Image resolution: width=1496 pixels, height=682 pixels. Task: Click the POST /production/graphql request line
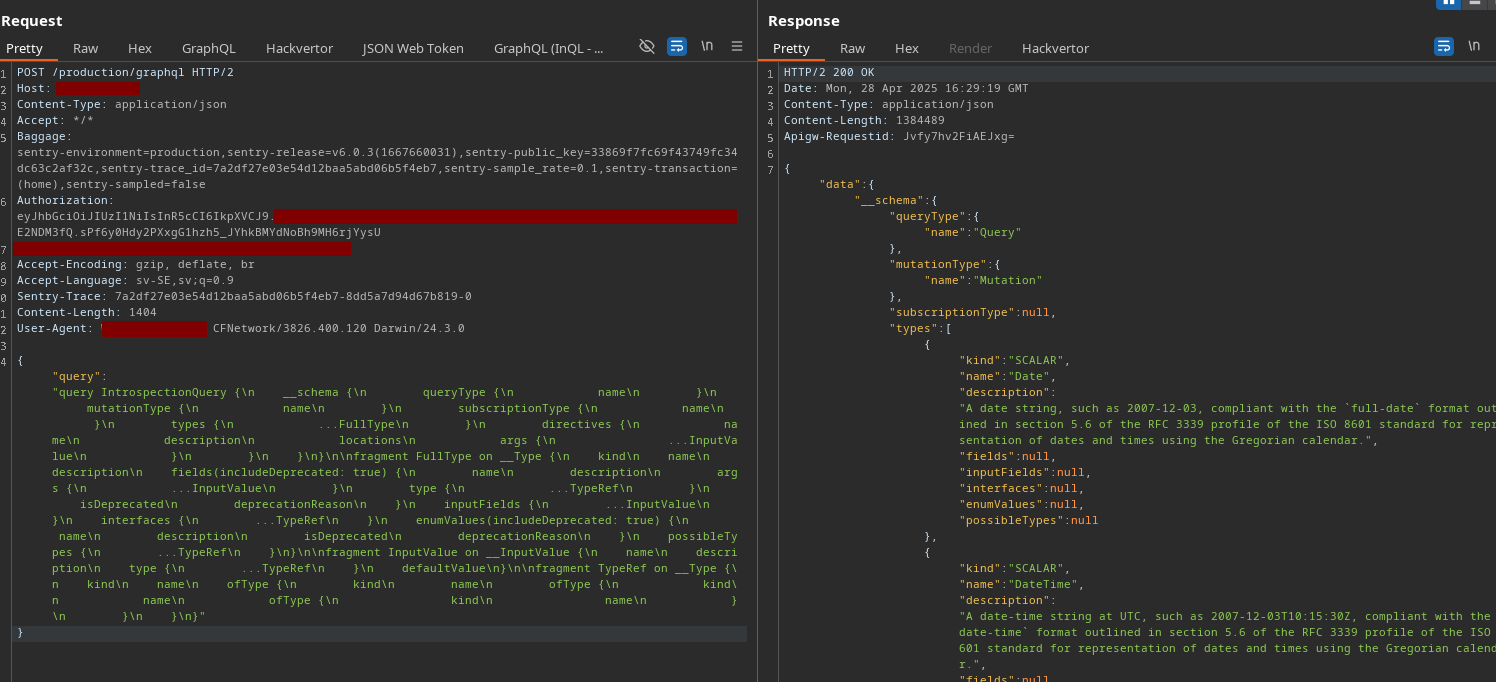coord(125,72)
